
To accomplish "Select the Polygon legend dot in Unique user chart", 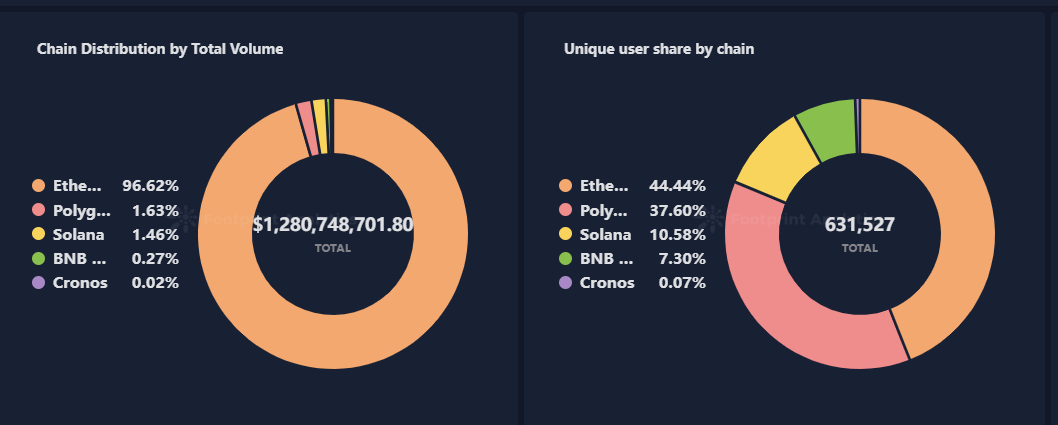I will [x=565, y=210].
